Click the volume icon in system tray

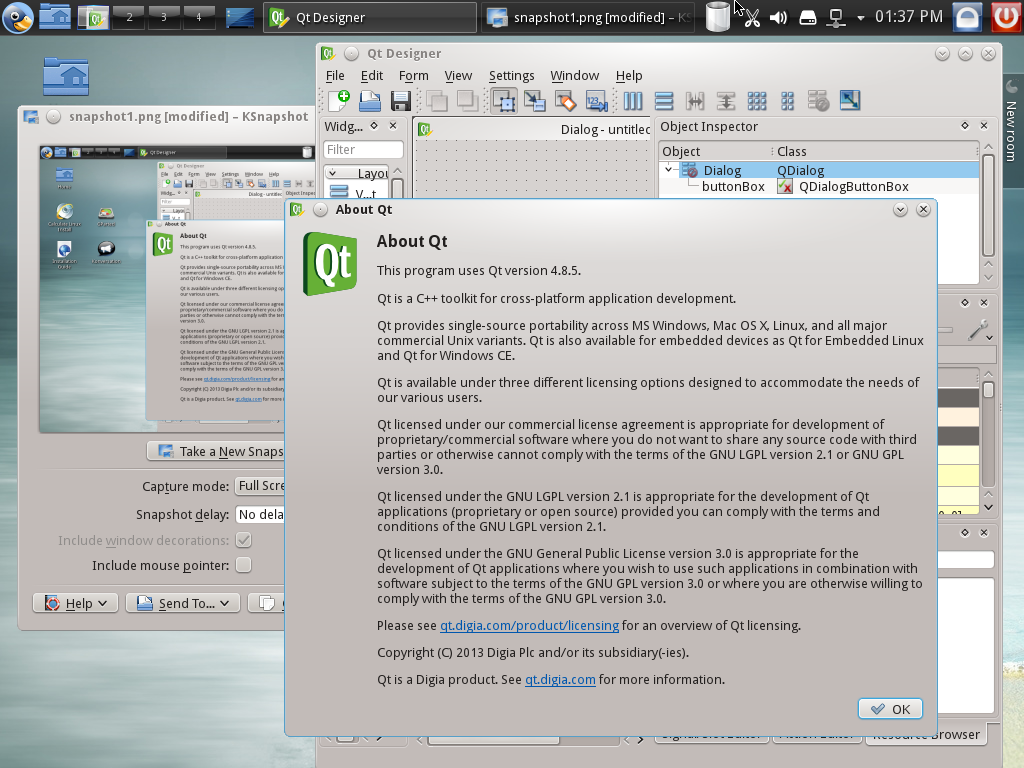tap(778, 18)
